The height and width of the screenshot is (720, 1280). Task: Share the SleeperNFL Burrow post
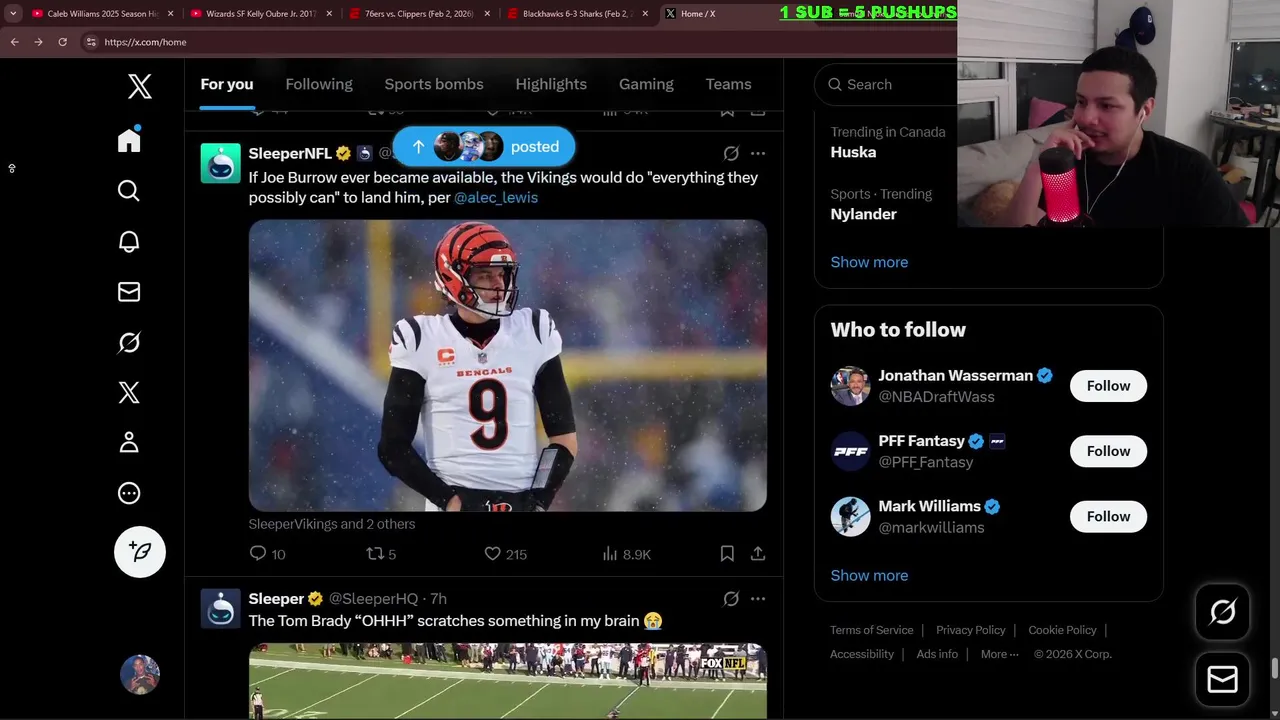click(x=758, y=553)
